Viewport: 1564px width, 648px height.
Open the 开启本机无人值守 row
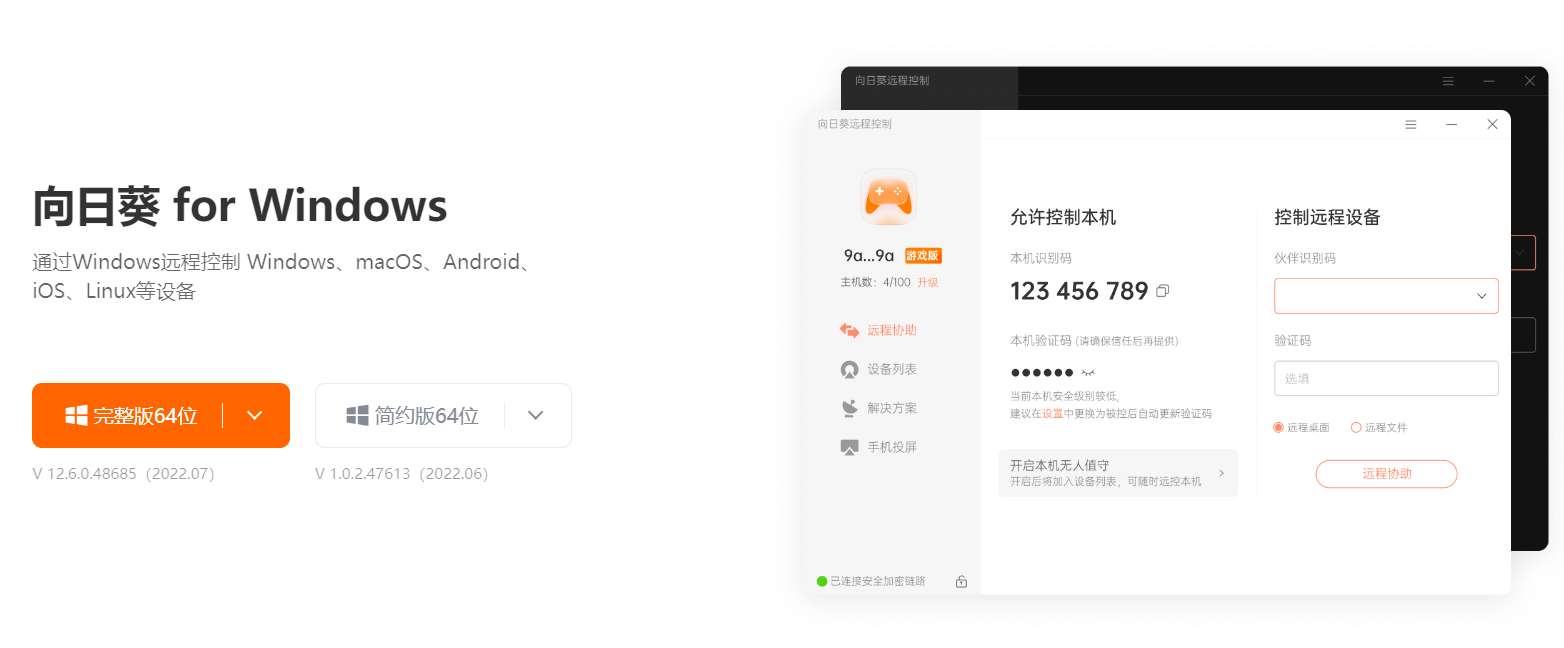click(1118, 473)
